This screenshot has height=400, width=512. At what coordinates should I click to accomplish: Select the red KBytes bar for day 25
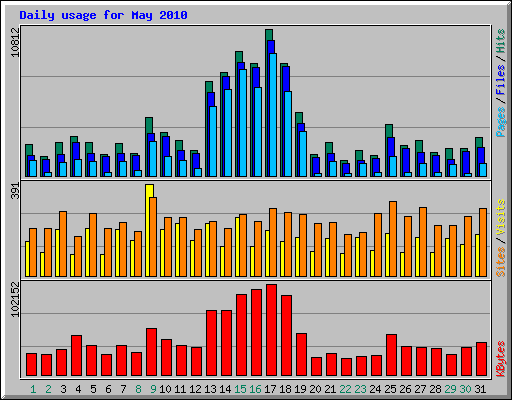coord(391,355)
